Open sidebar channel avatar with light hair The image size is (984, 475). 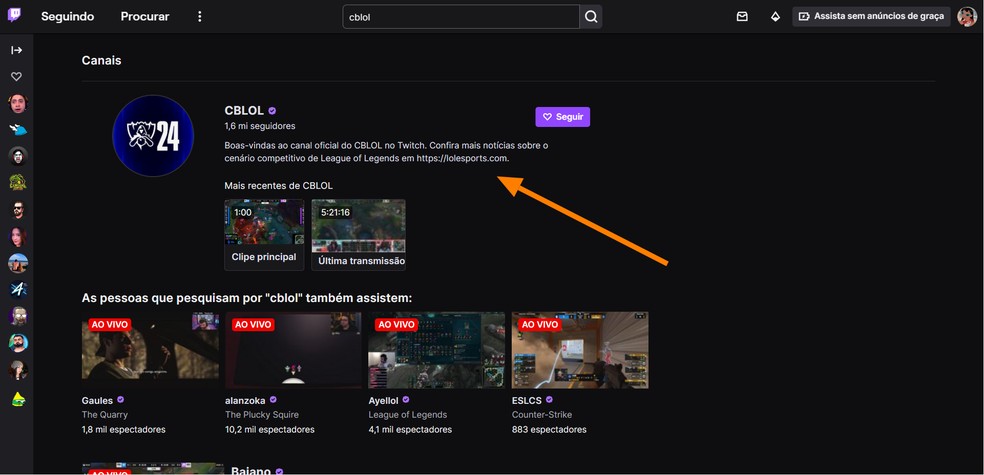click(x=18, y=370)
